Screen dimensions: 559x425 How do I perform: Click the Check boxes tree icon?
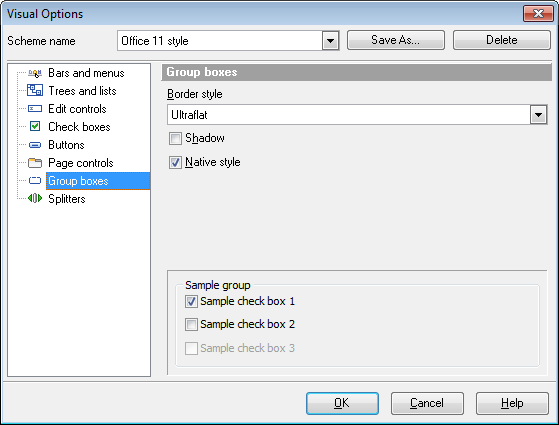click(35, 126)
